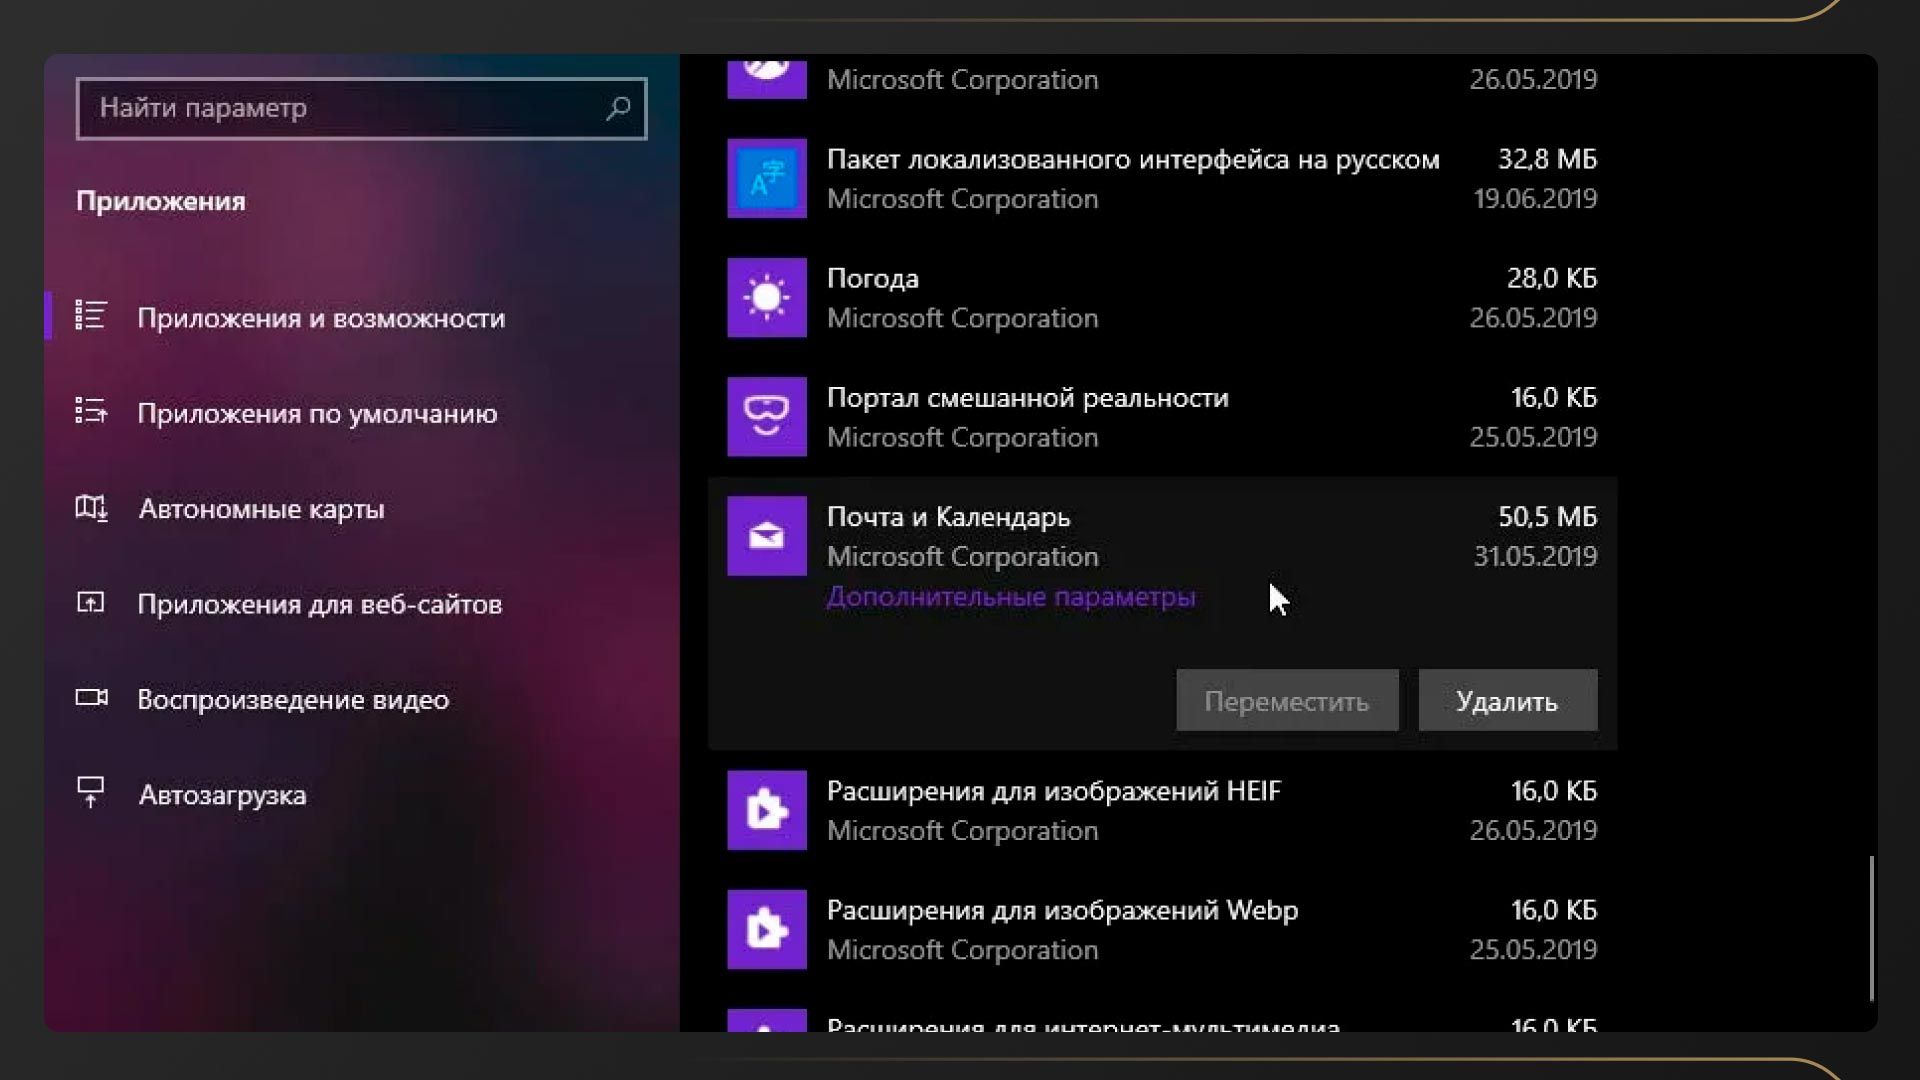Open Приложения и возможности section
This screenshot has width=1920, height=1080.
point(320,318)
